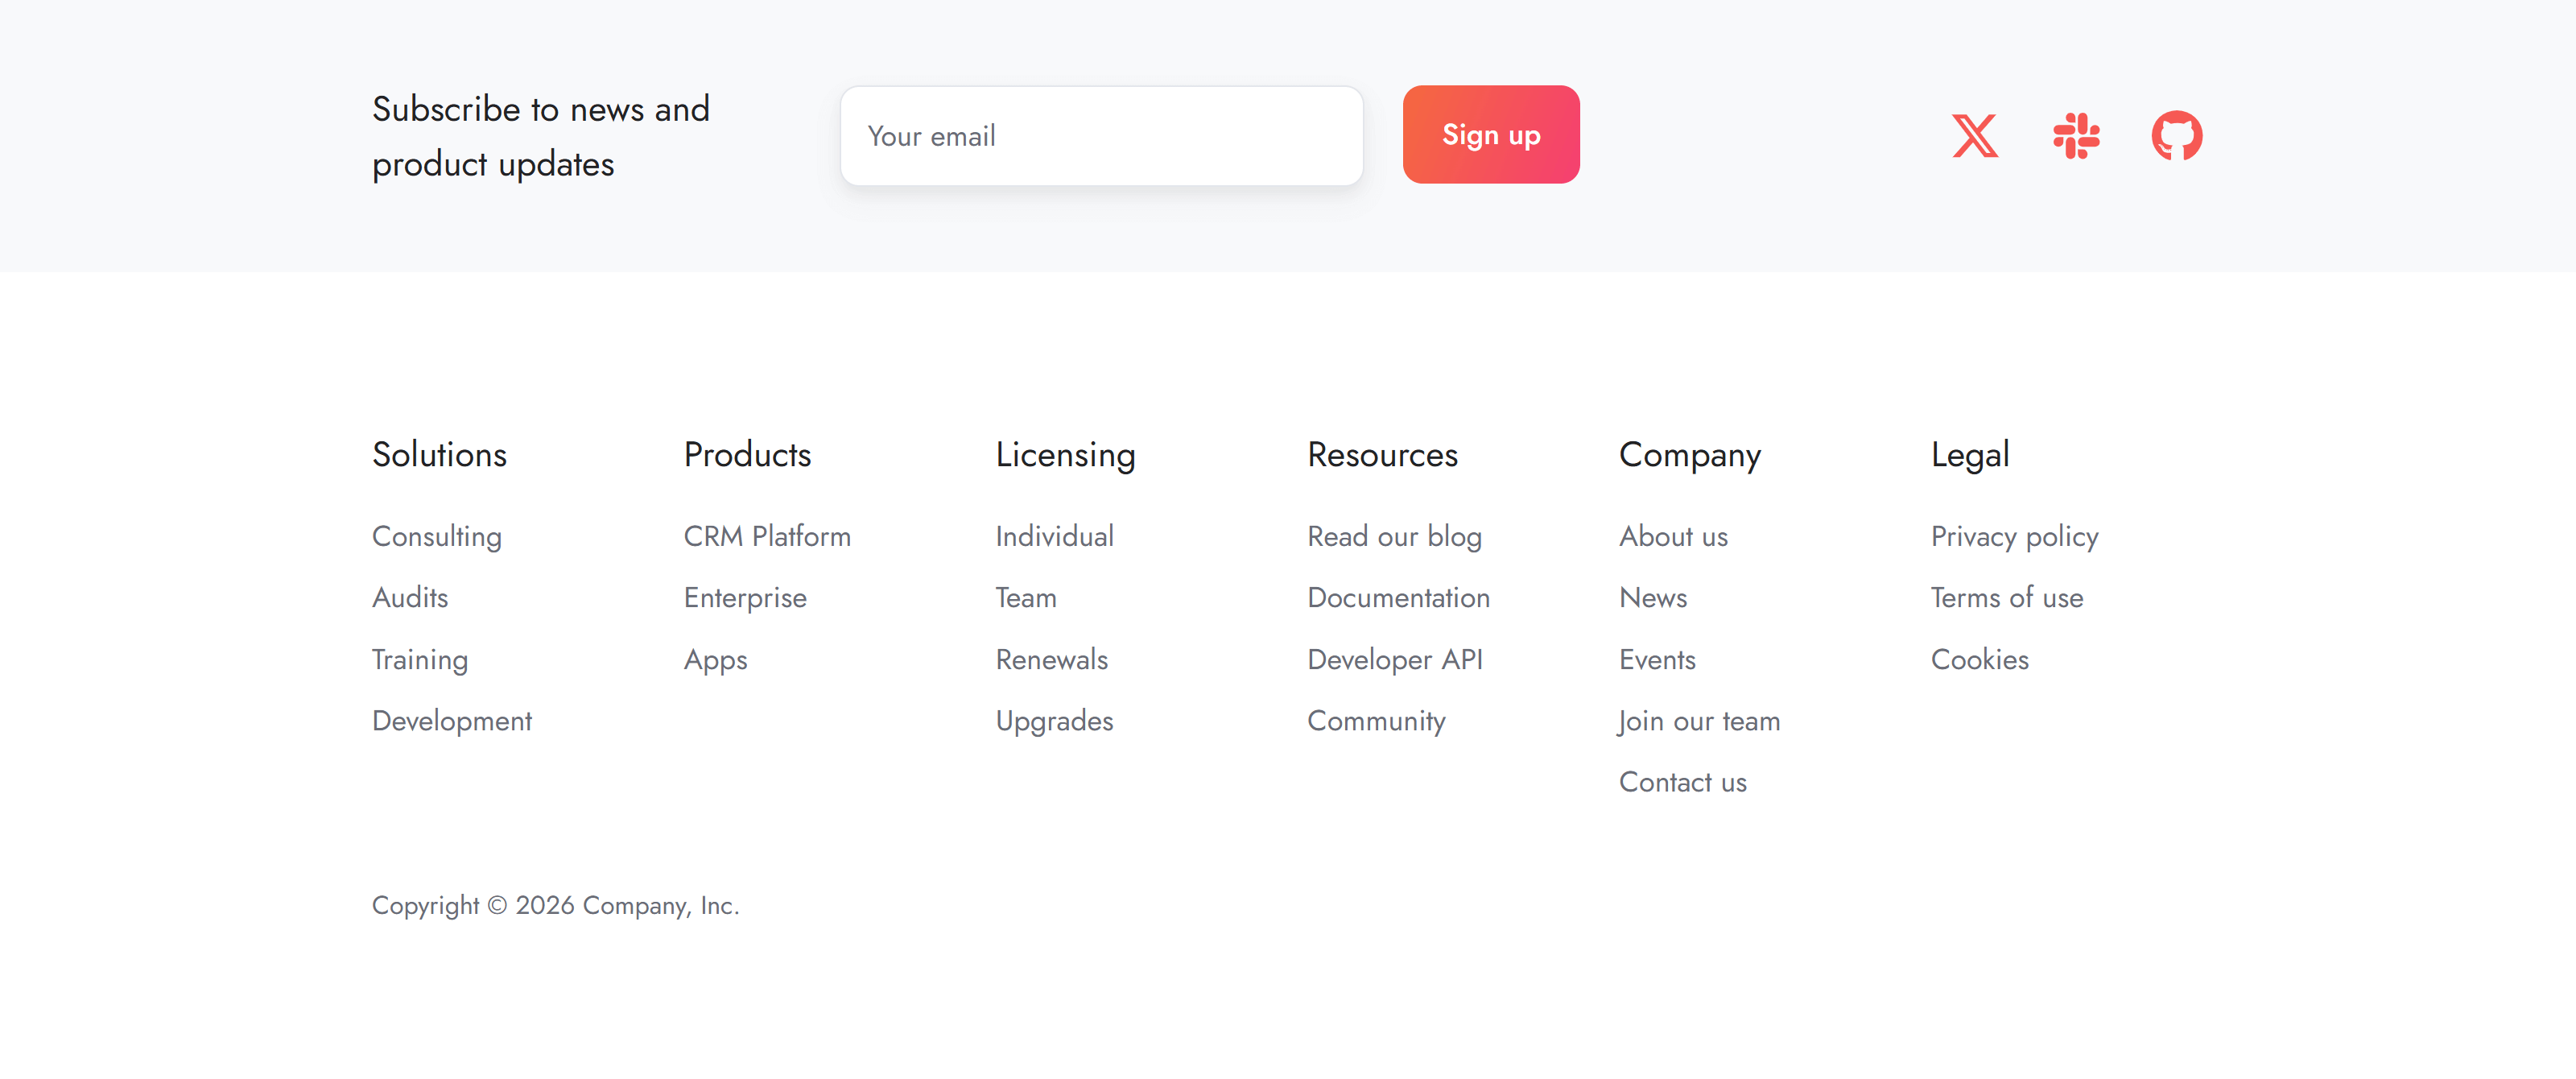Click the About us link
The image size is (2576, 1079).
1673,537
